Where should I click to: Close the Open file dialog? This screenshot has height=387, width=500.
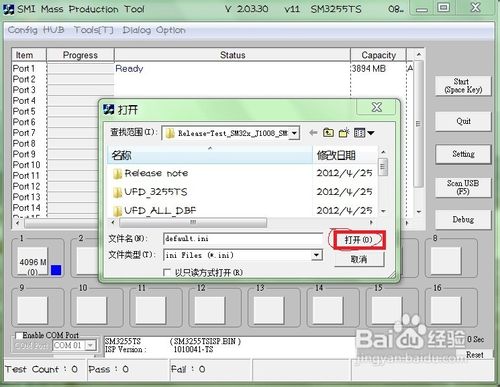[x=377, y=107]
